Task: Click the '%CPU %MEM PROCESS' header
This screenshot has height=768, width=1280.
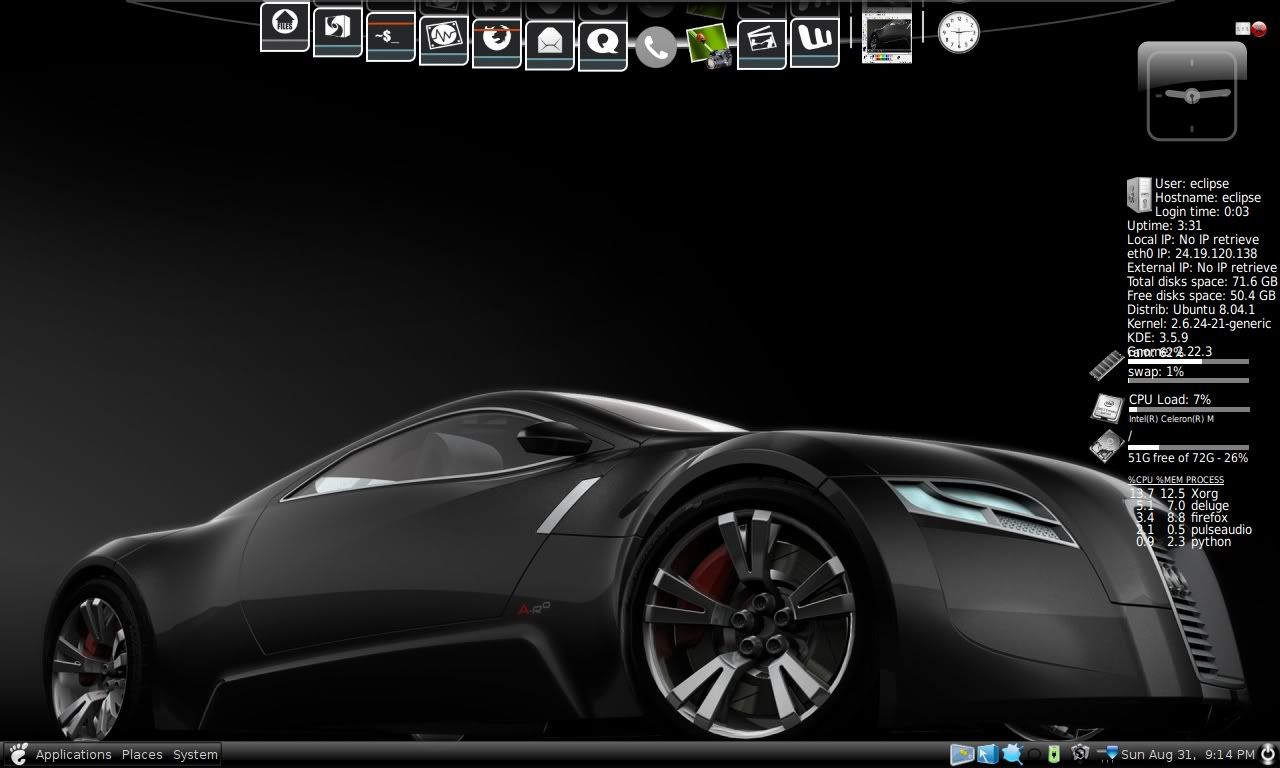Action: (x=1176, y=480)
